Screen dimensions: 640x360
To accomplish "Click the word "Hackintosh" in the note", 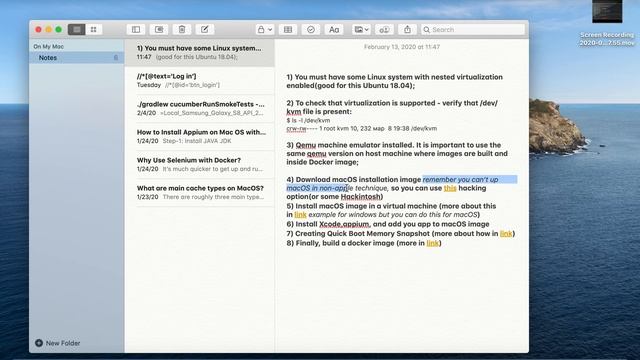I will pyautogui.click(x=360, y=197).
